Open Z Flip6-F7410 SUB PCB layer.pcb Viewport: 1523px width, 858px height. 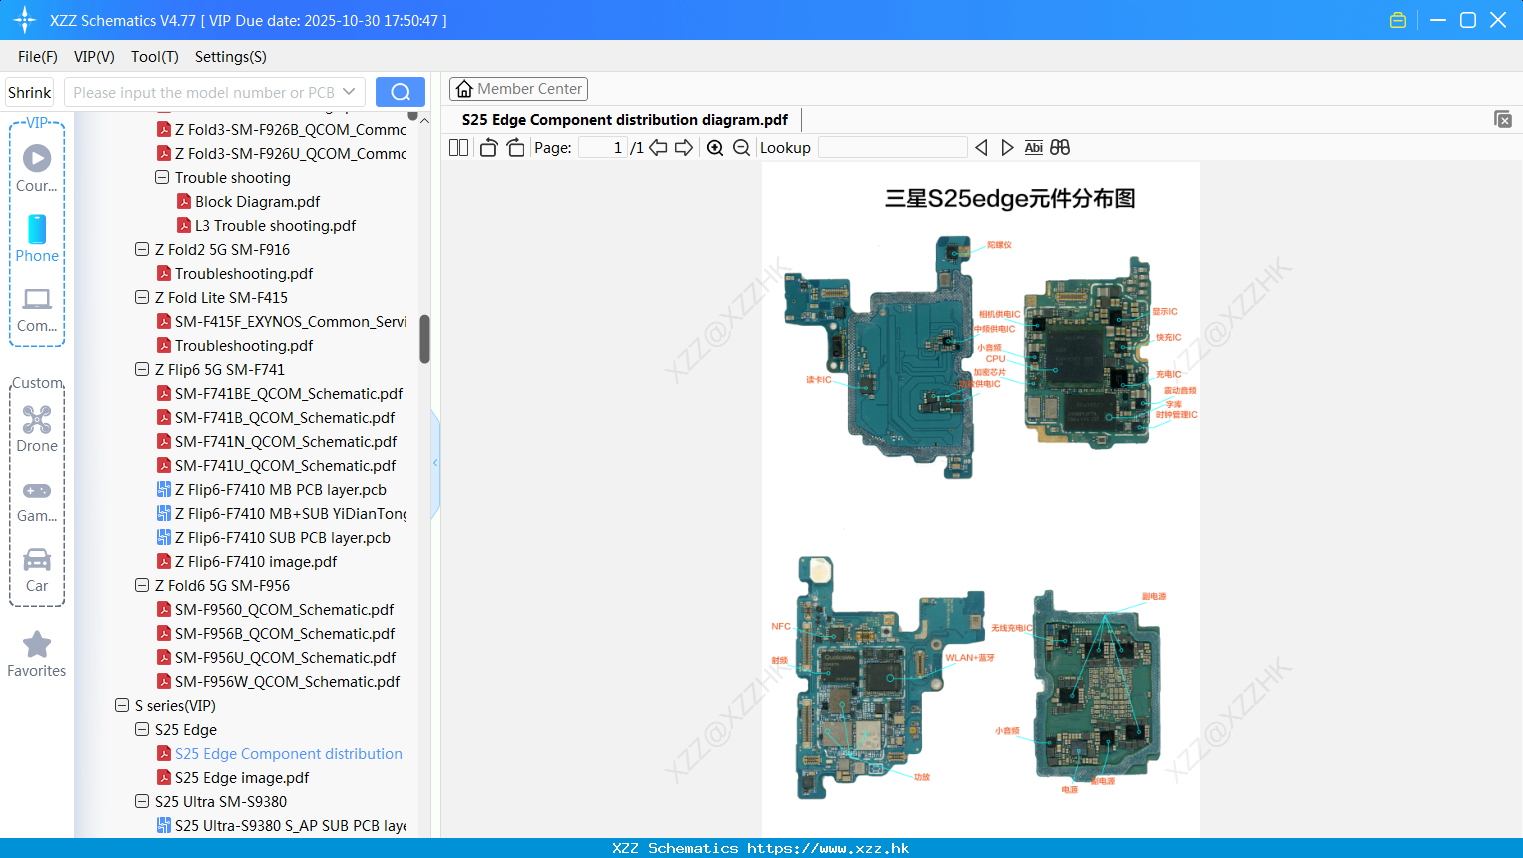click(283, 537)
